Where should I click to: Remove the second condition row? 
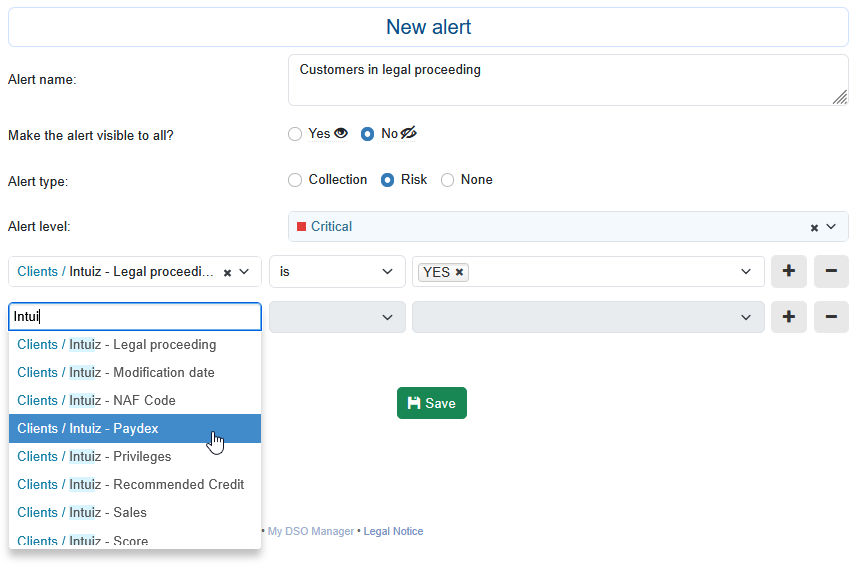tap(831, 317)
